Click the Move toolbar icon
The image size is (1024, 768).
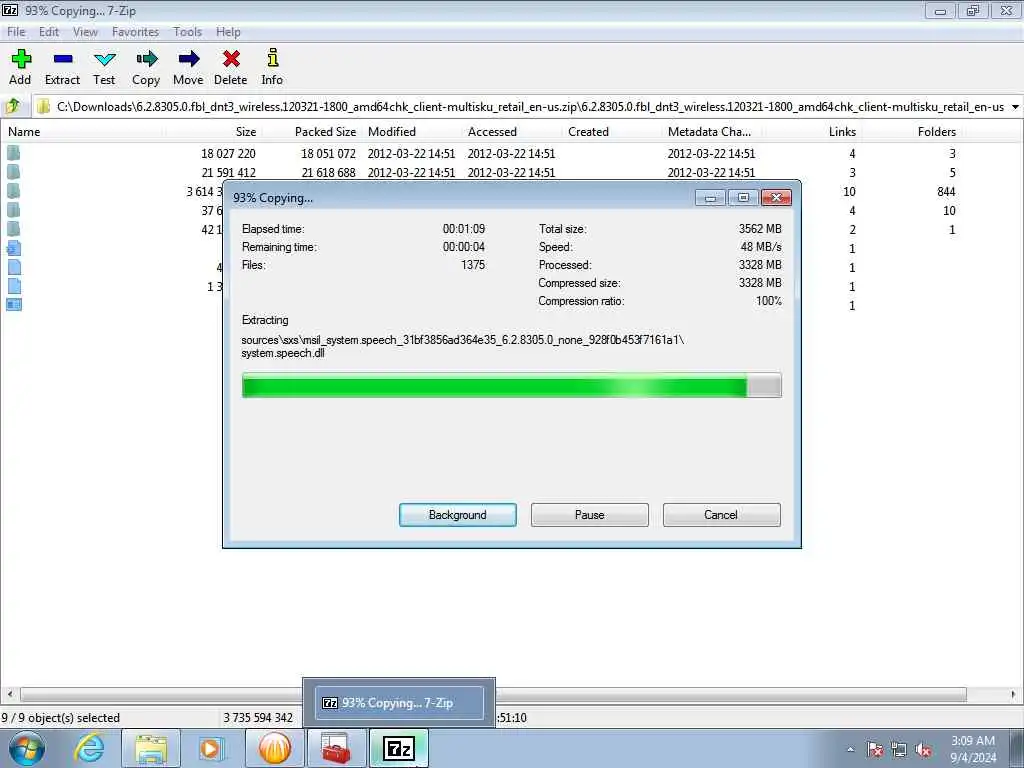(x=188, y=59)
